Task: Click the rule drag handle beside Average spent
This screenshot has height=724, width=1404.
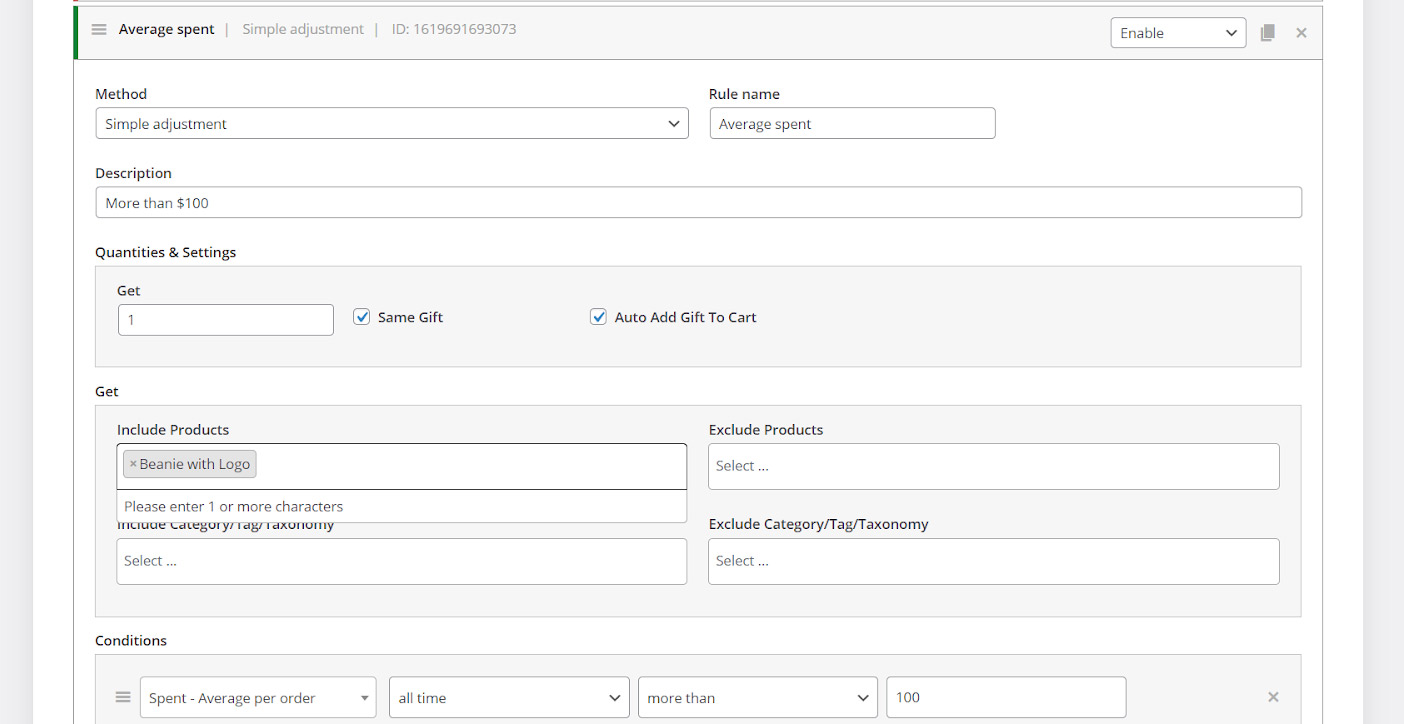Action: 99,29
